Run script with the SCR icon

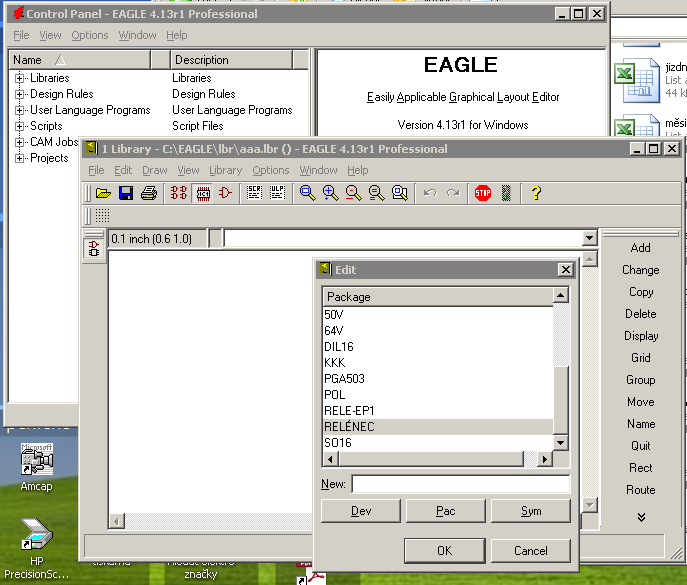click(254, 193)
